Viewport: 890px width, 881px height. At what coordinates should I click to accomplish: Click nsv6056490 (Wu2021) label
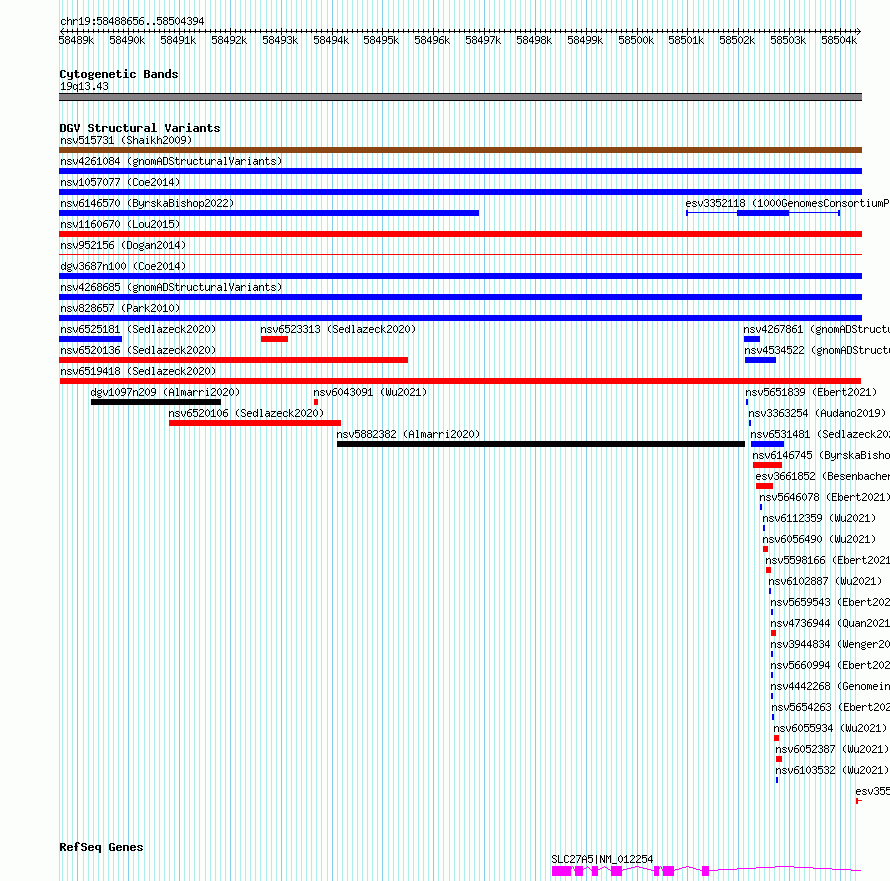point(819,539)
